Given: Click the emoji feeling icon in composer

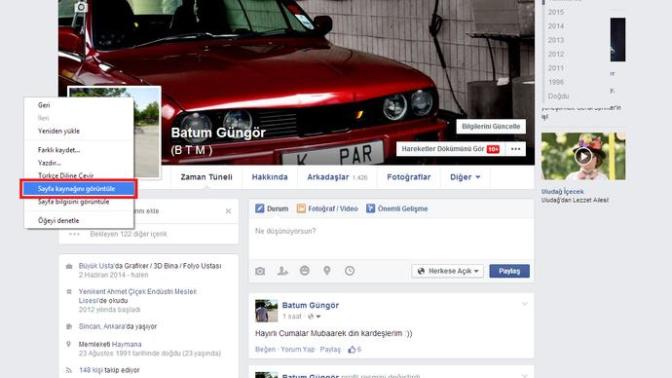Looking at the screenshot, I should pyautogui.click(x=305, y=271).
